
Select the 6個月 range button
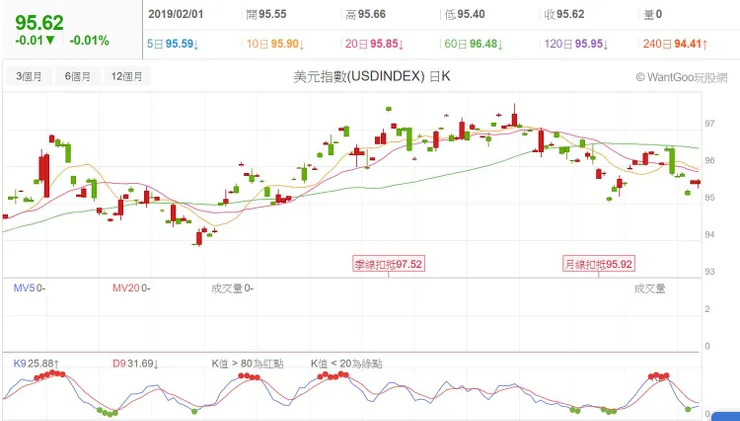click(78, 76)
